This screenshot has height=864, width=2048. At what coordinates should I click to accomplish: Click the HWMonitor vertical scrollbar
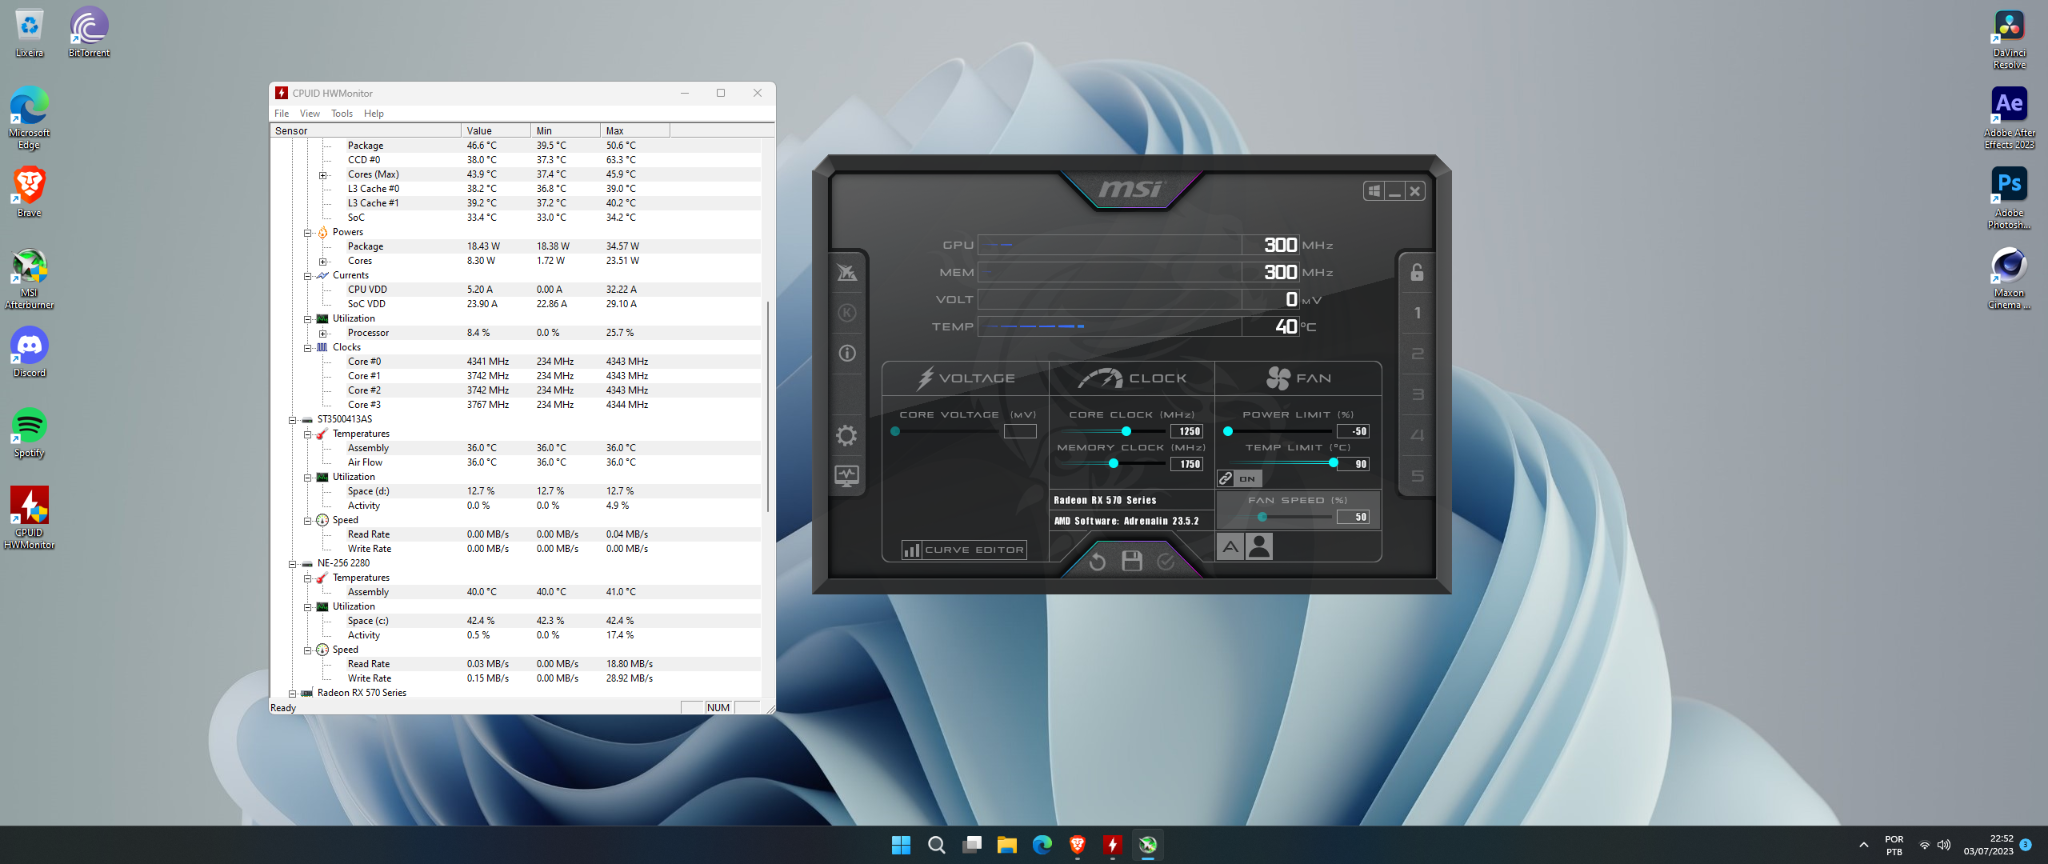(768, 405)
